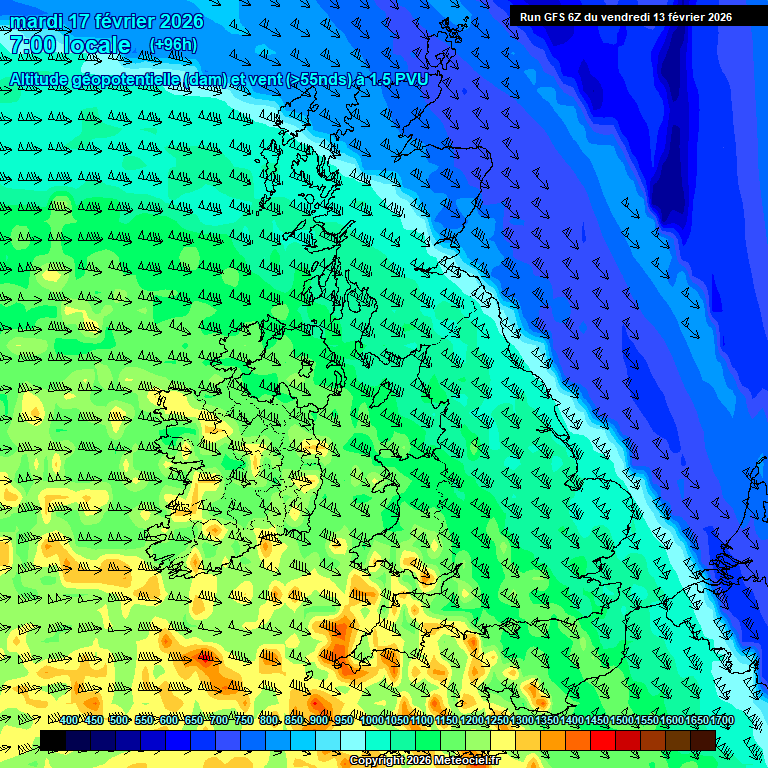Click the '7:00 locale' time text

70,45
